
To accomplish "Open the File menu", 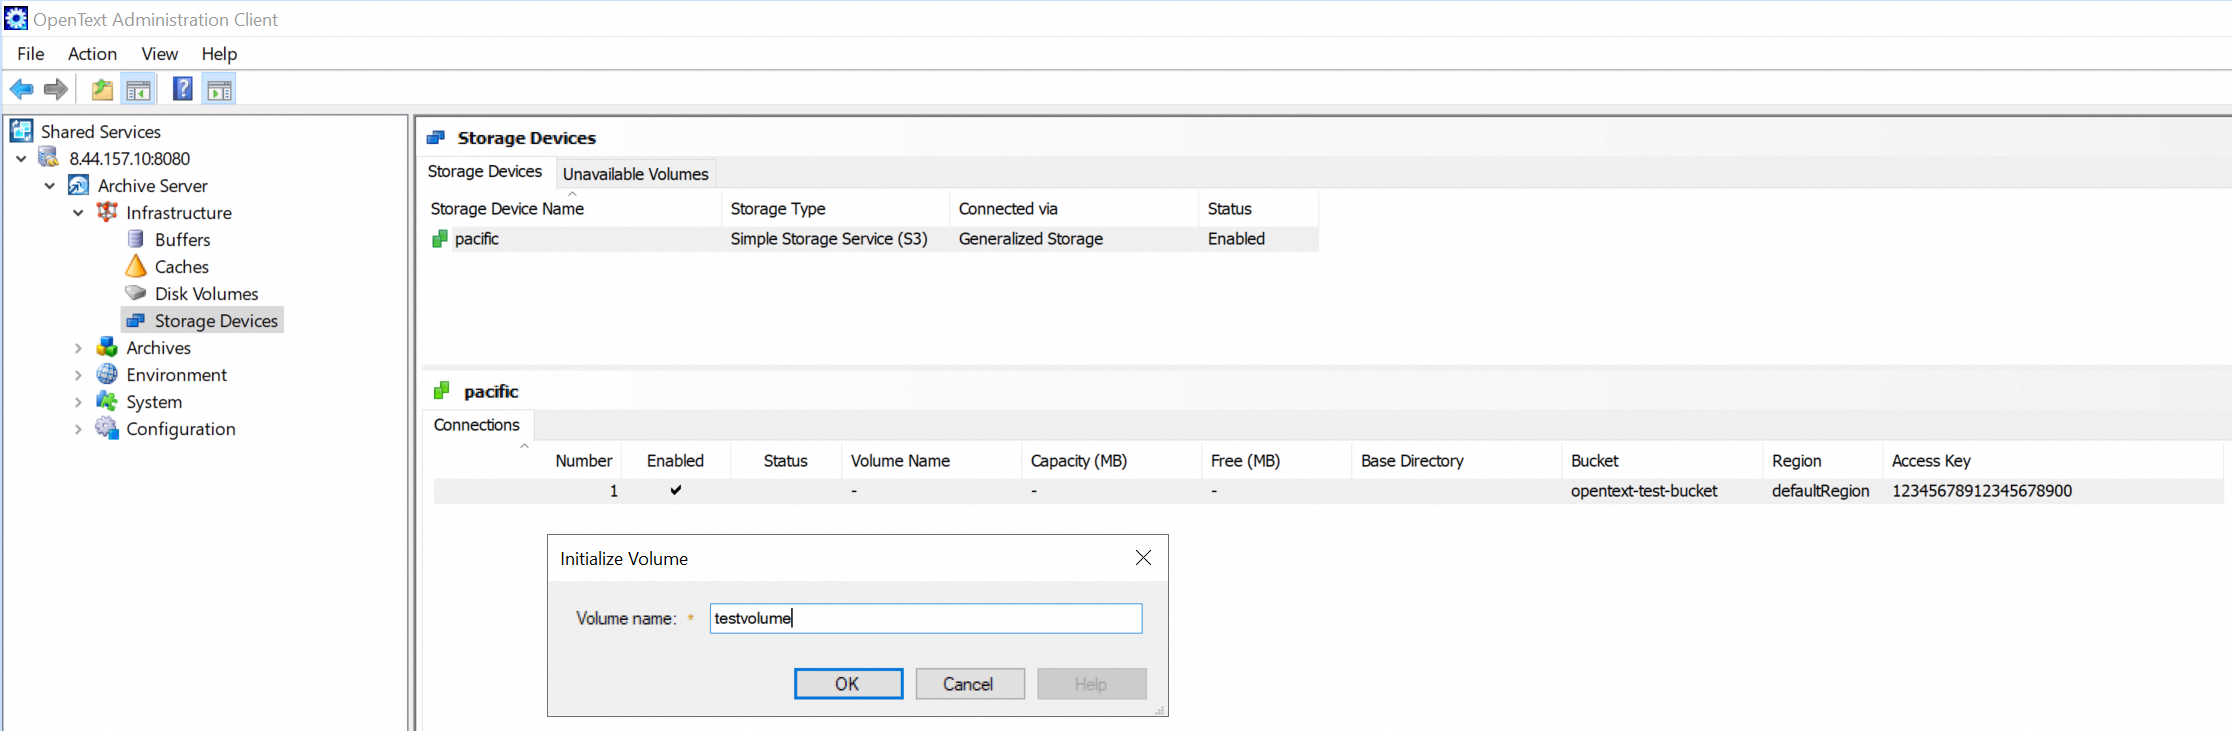I will 31,54.
